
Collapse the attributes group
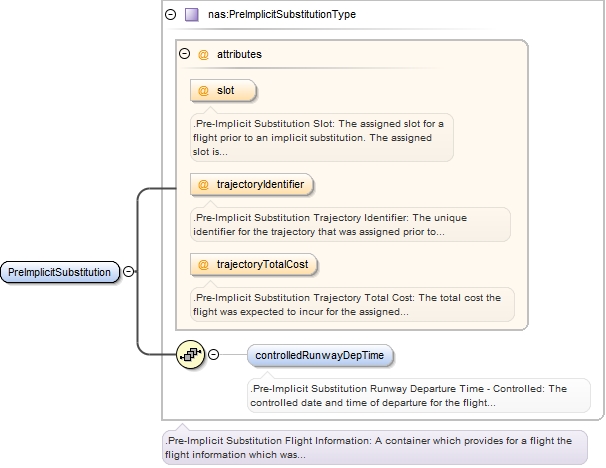pyautogui.click(x=184, y=54)
